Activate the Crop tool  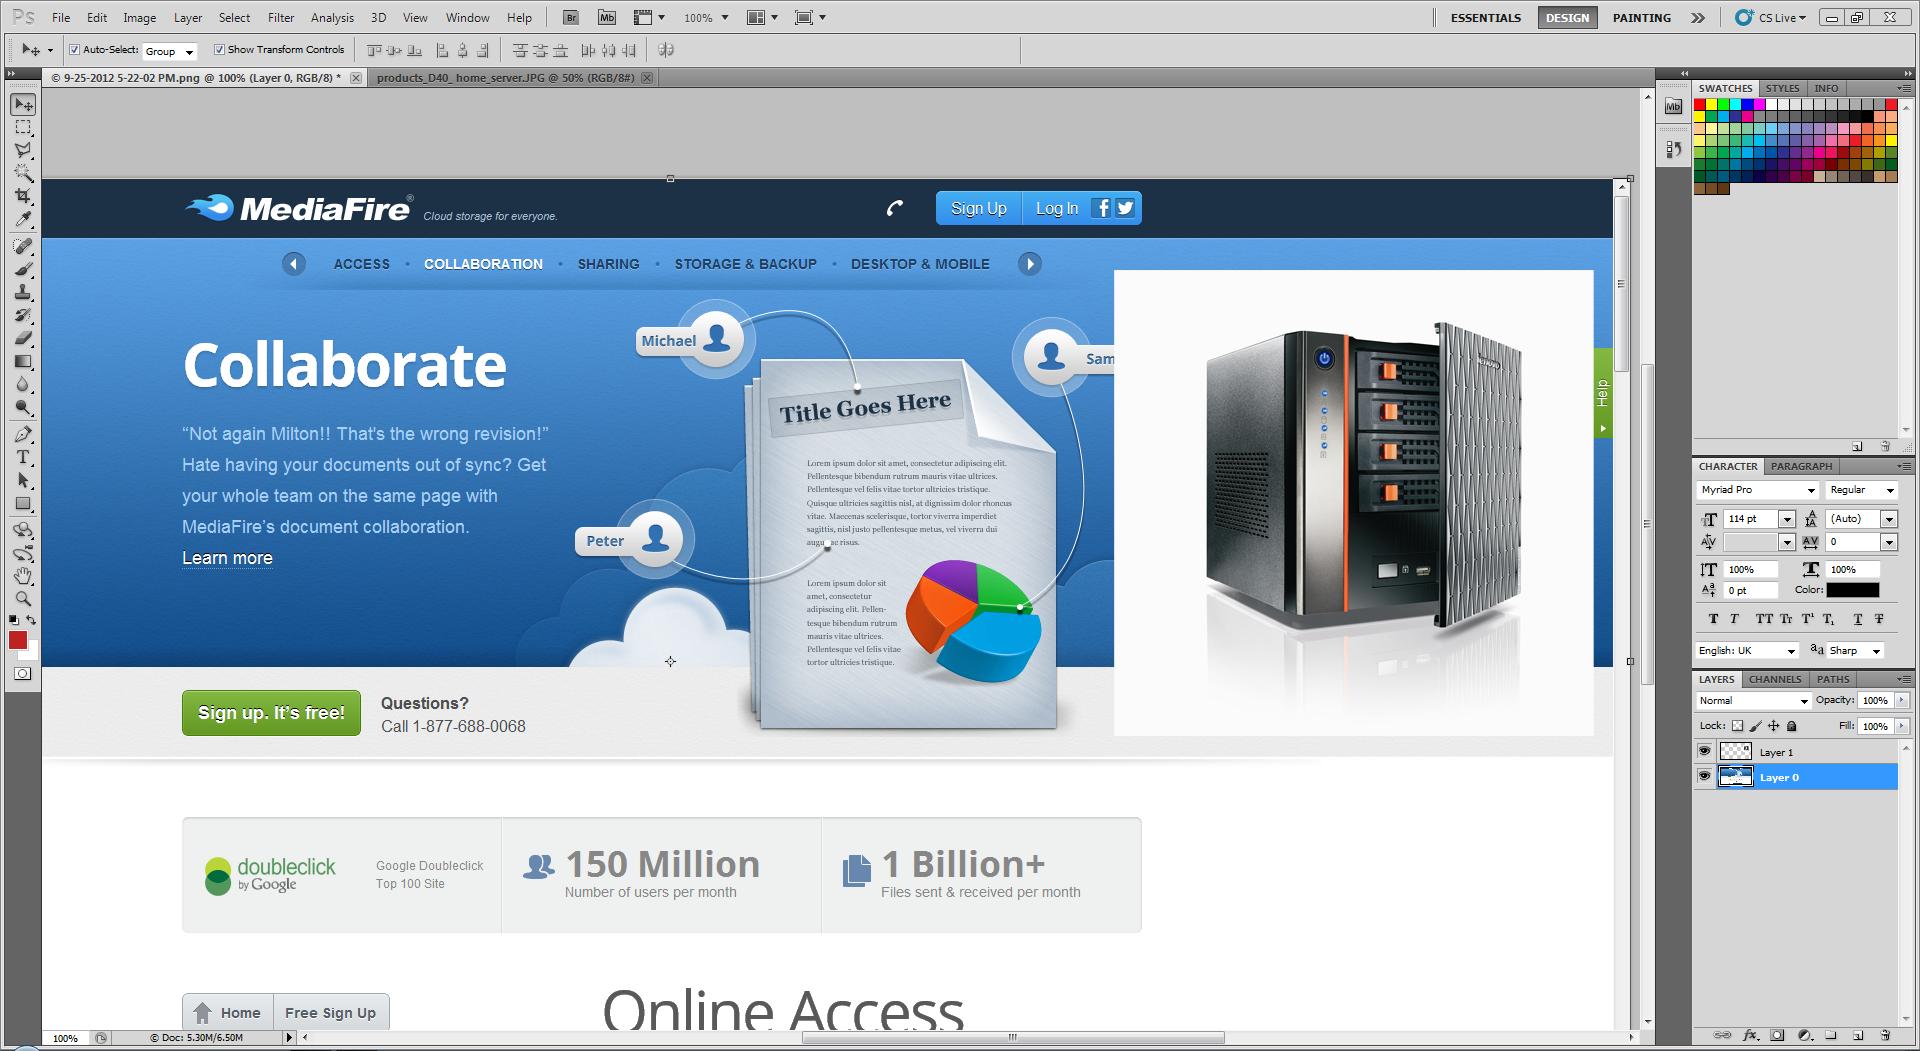[23, 196]
